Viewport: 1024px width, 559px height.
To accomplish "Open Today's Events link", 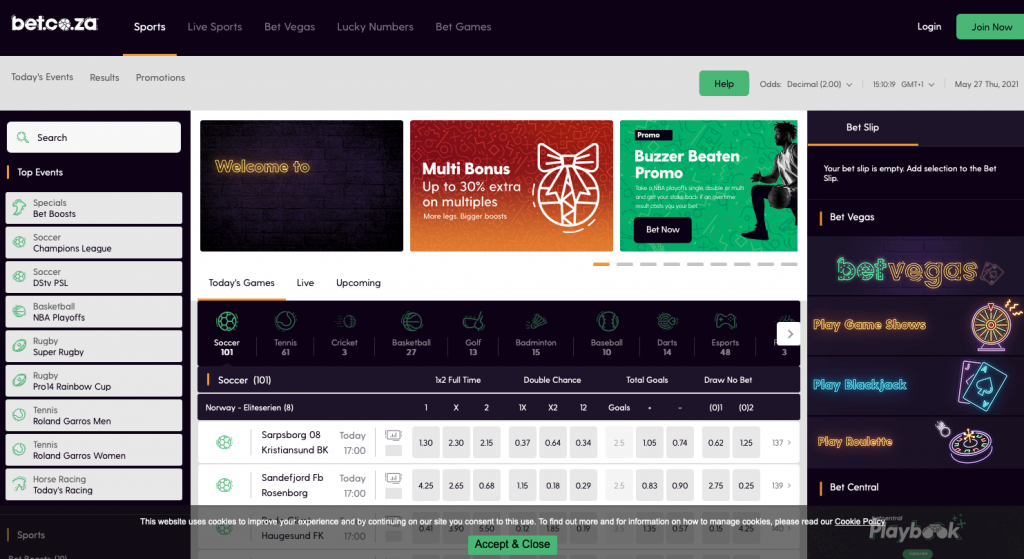I will click(x=42, y=77).
